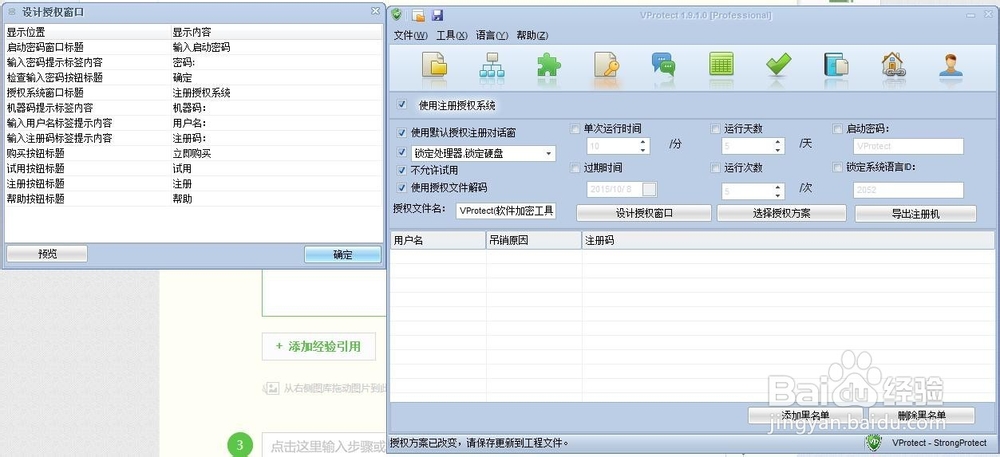The height and width of the screenshot is (457, 1000).
Task: Click window icon of 设计授权窗口 dialog
Action: (12, 12)
